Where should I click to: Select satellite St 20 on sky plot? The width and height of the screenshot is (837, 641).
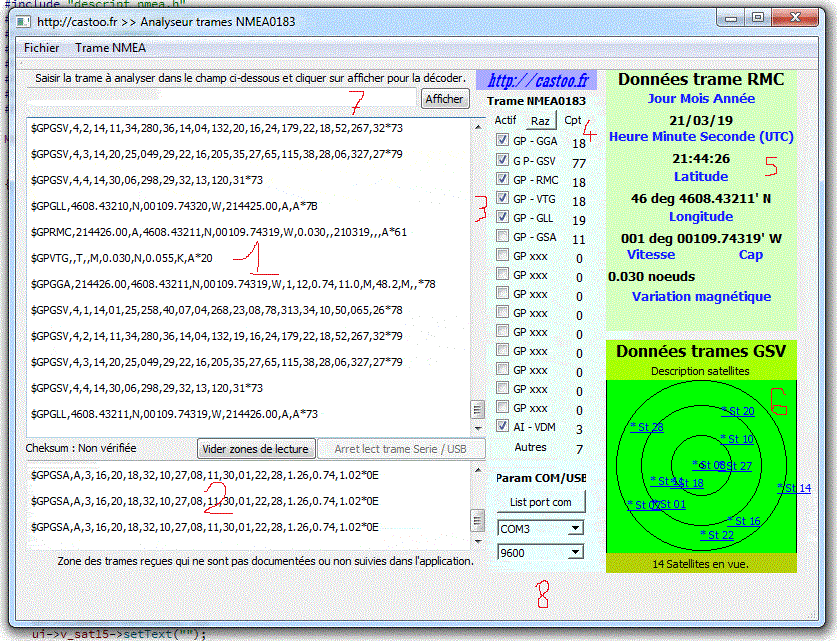pos(739,411)
